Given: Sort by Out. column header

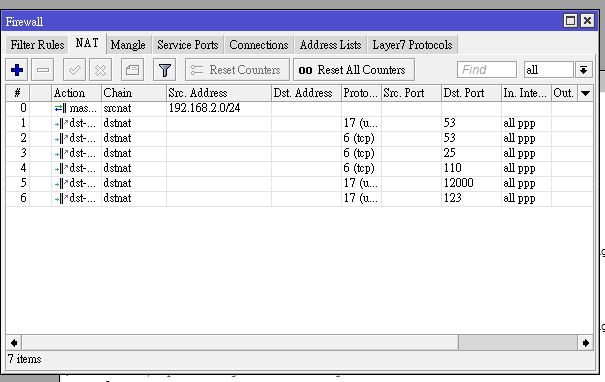Looking at the screenshot, I should pos(564,93).
